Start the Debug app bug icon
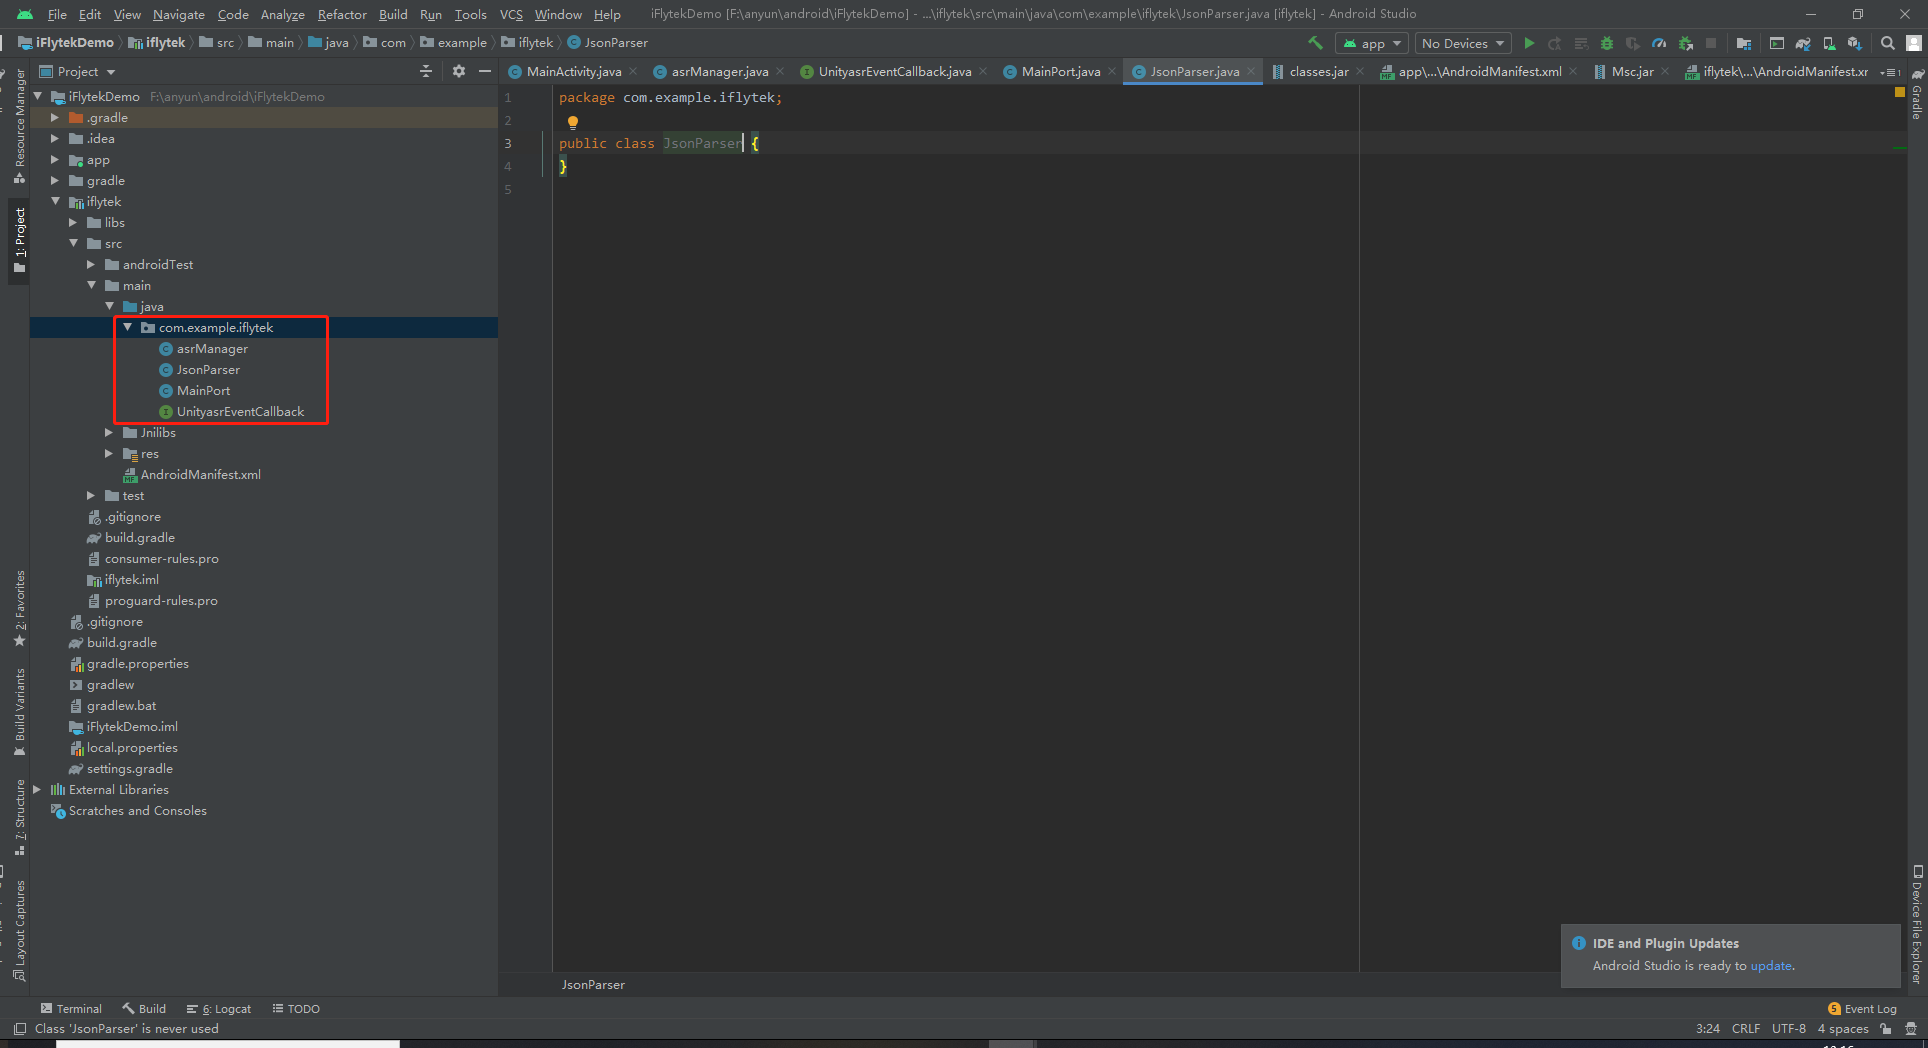Screen dimensions: 1928x1048 click(1607, 43)
